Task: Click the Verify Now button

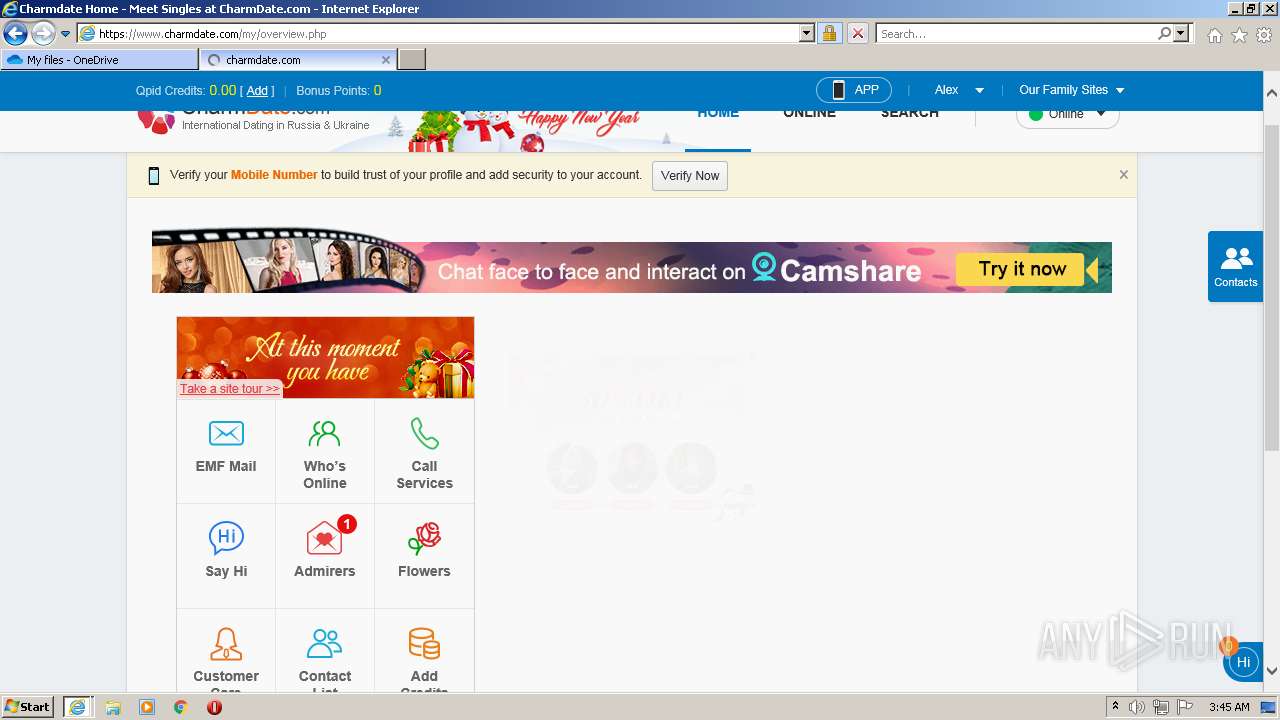Action: pyautogui.click(x=690, y=176)
